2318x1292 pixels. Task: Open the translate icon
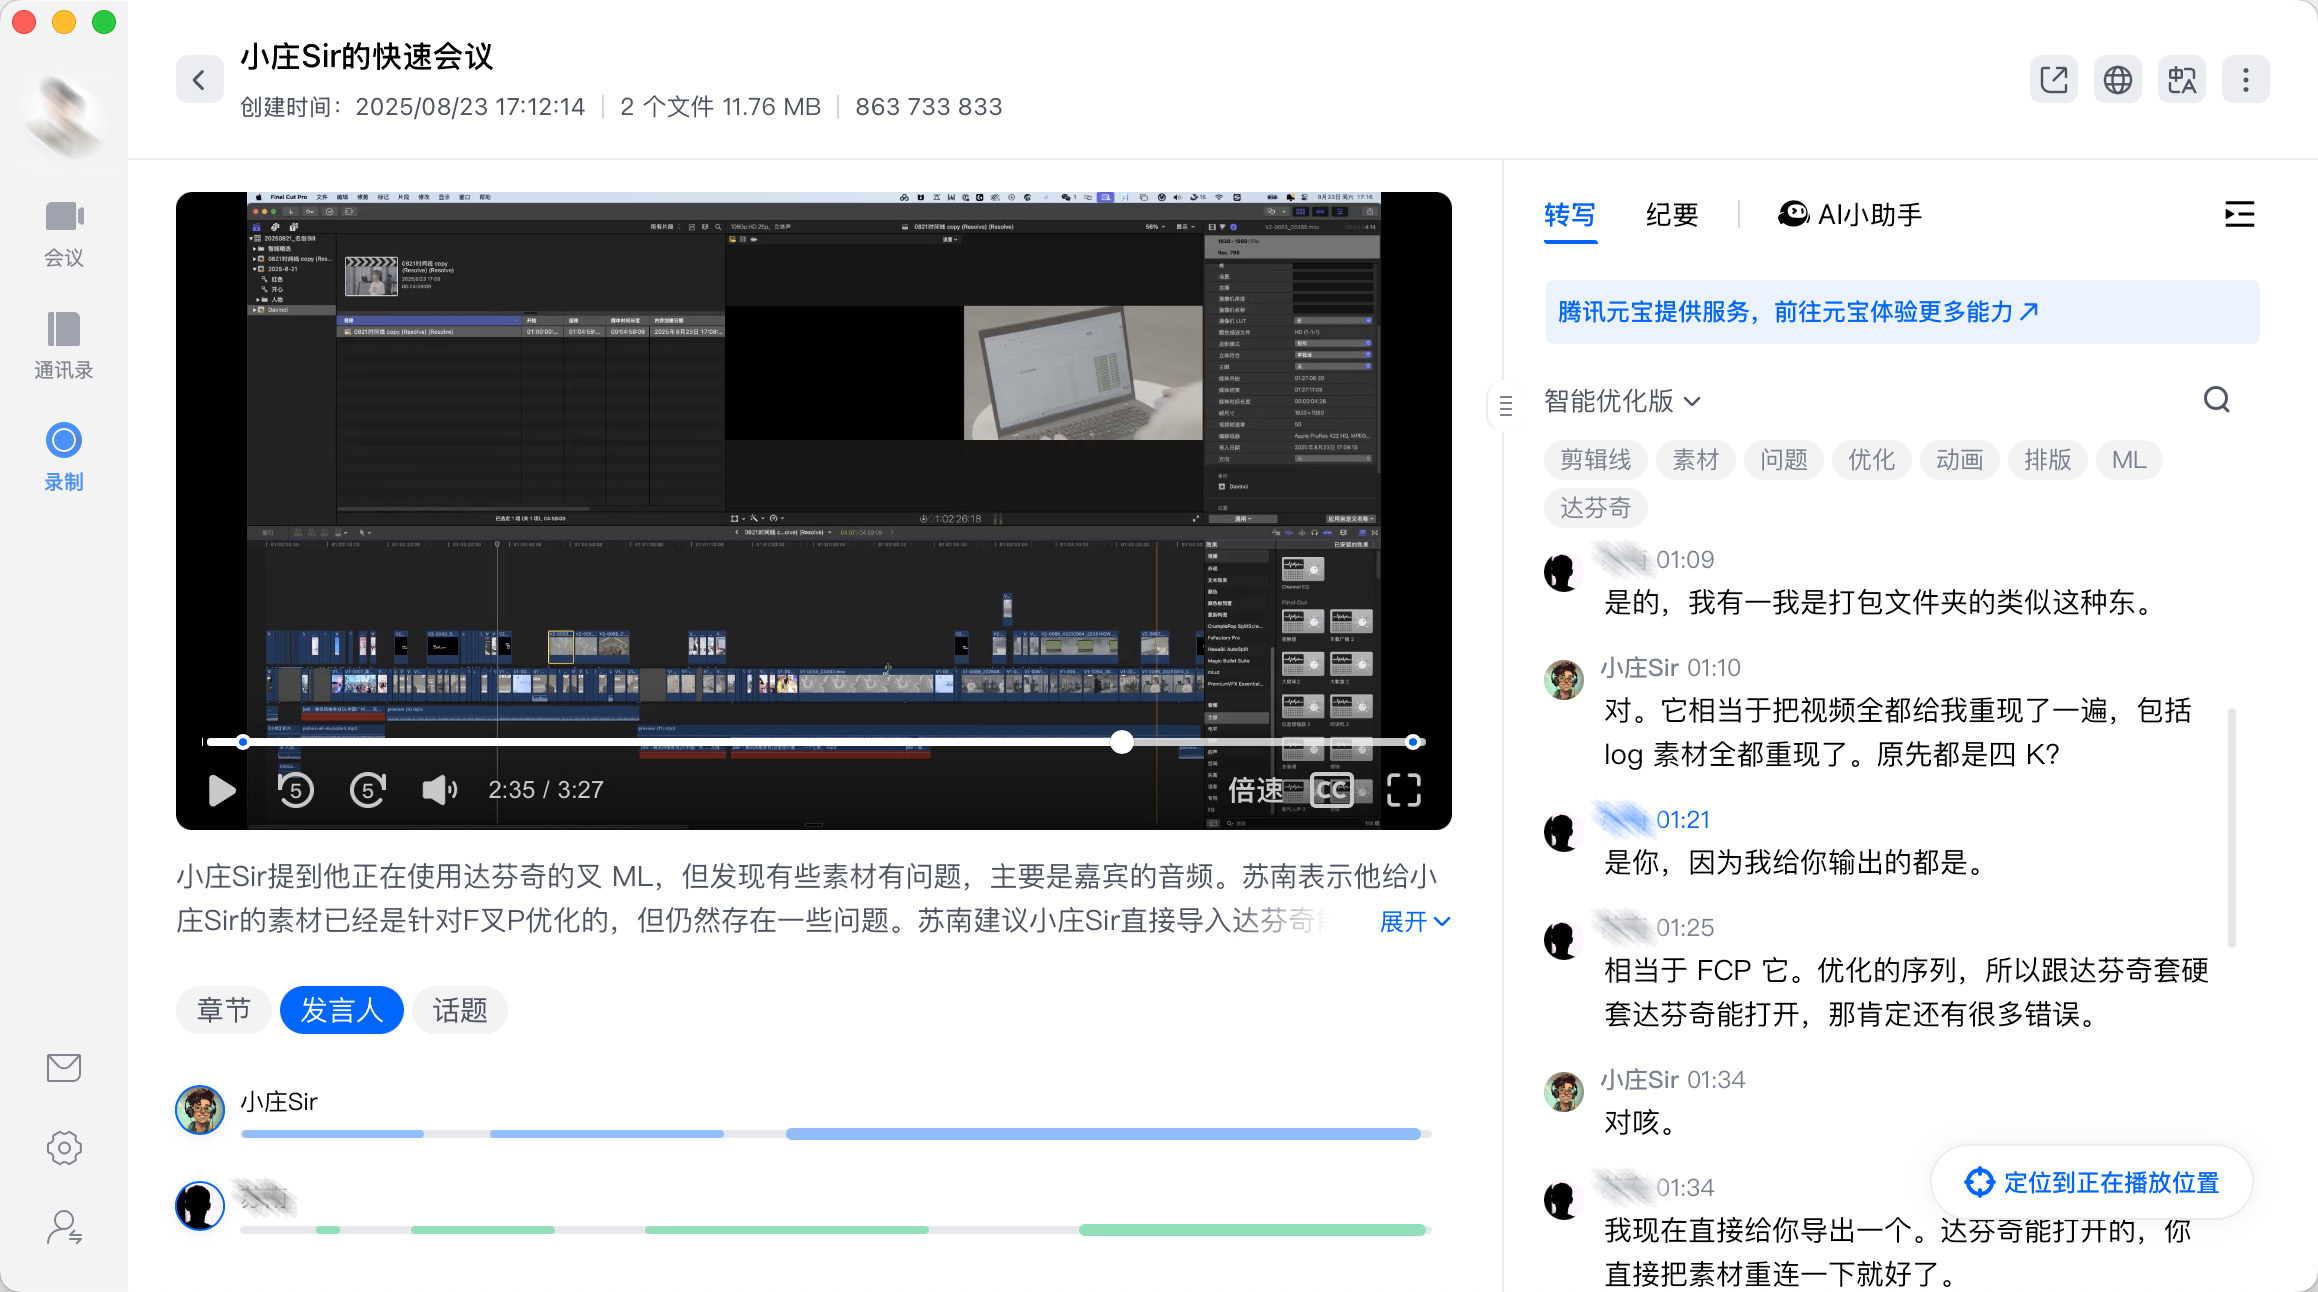click(2181, 80)
